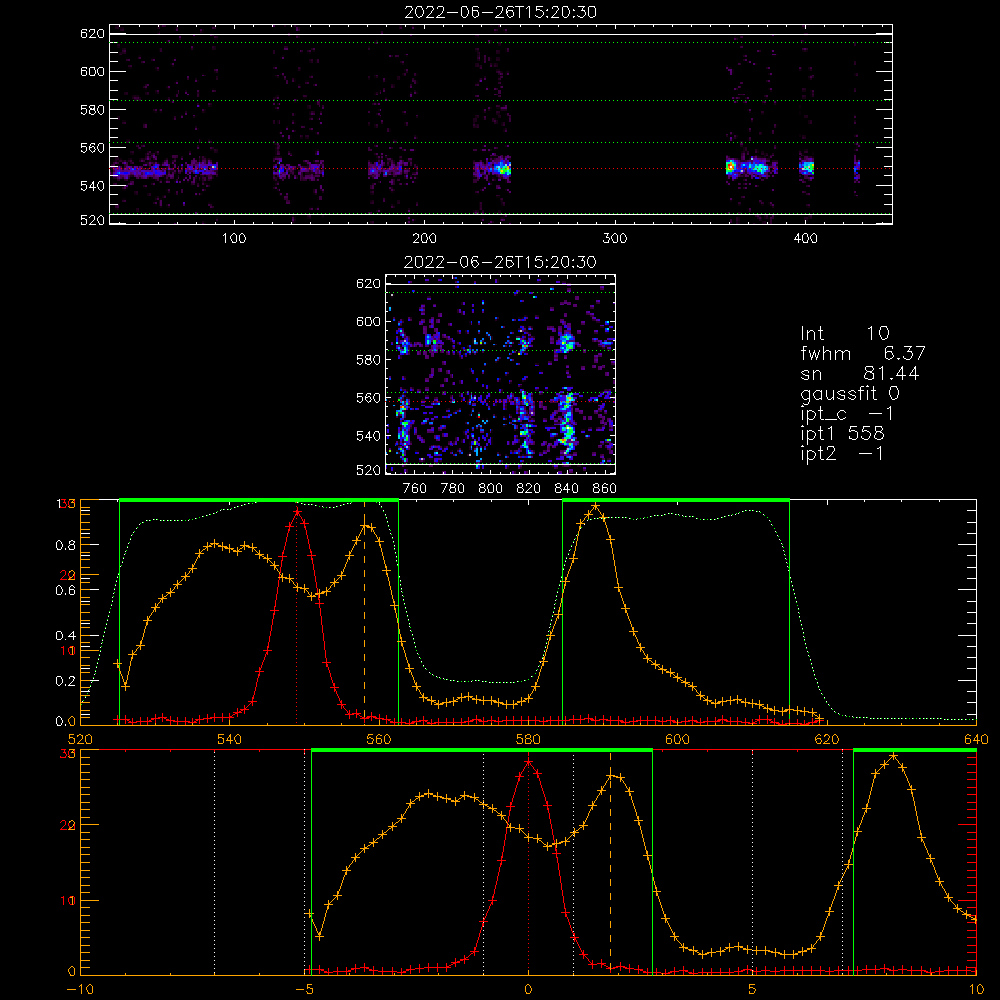Image resolution: width=1000 pixels, height=1000 pixels.
Task: Click x-axis tick 540 of upper profile plot
Action: pyautogui.click(x=230, y=739)
